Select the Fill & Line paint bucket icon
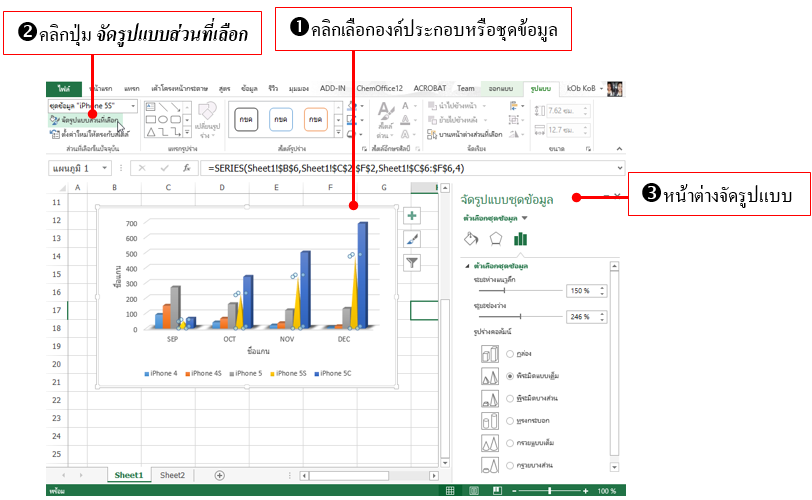 pyautogui.click(x=473, y=239)
